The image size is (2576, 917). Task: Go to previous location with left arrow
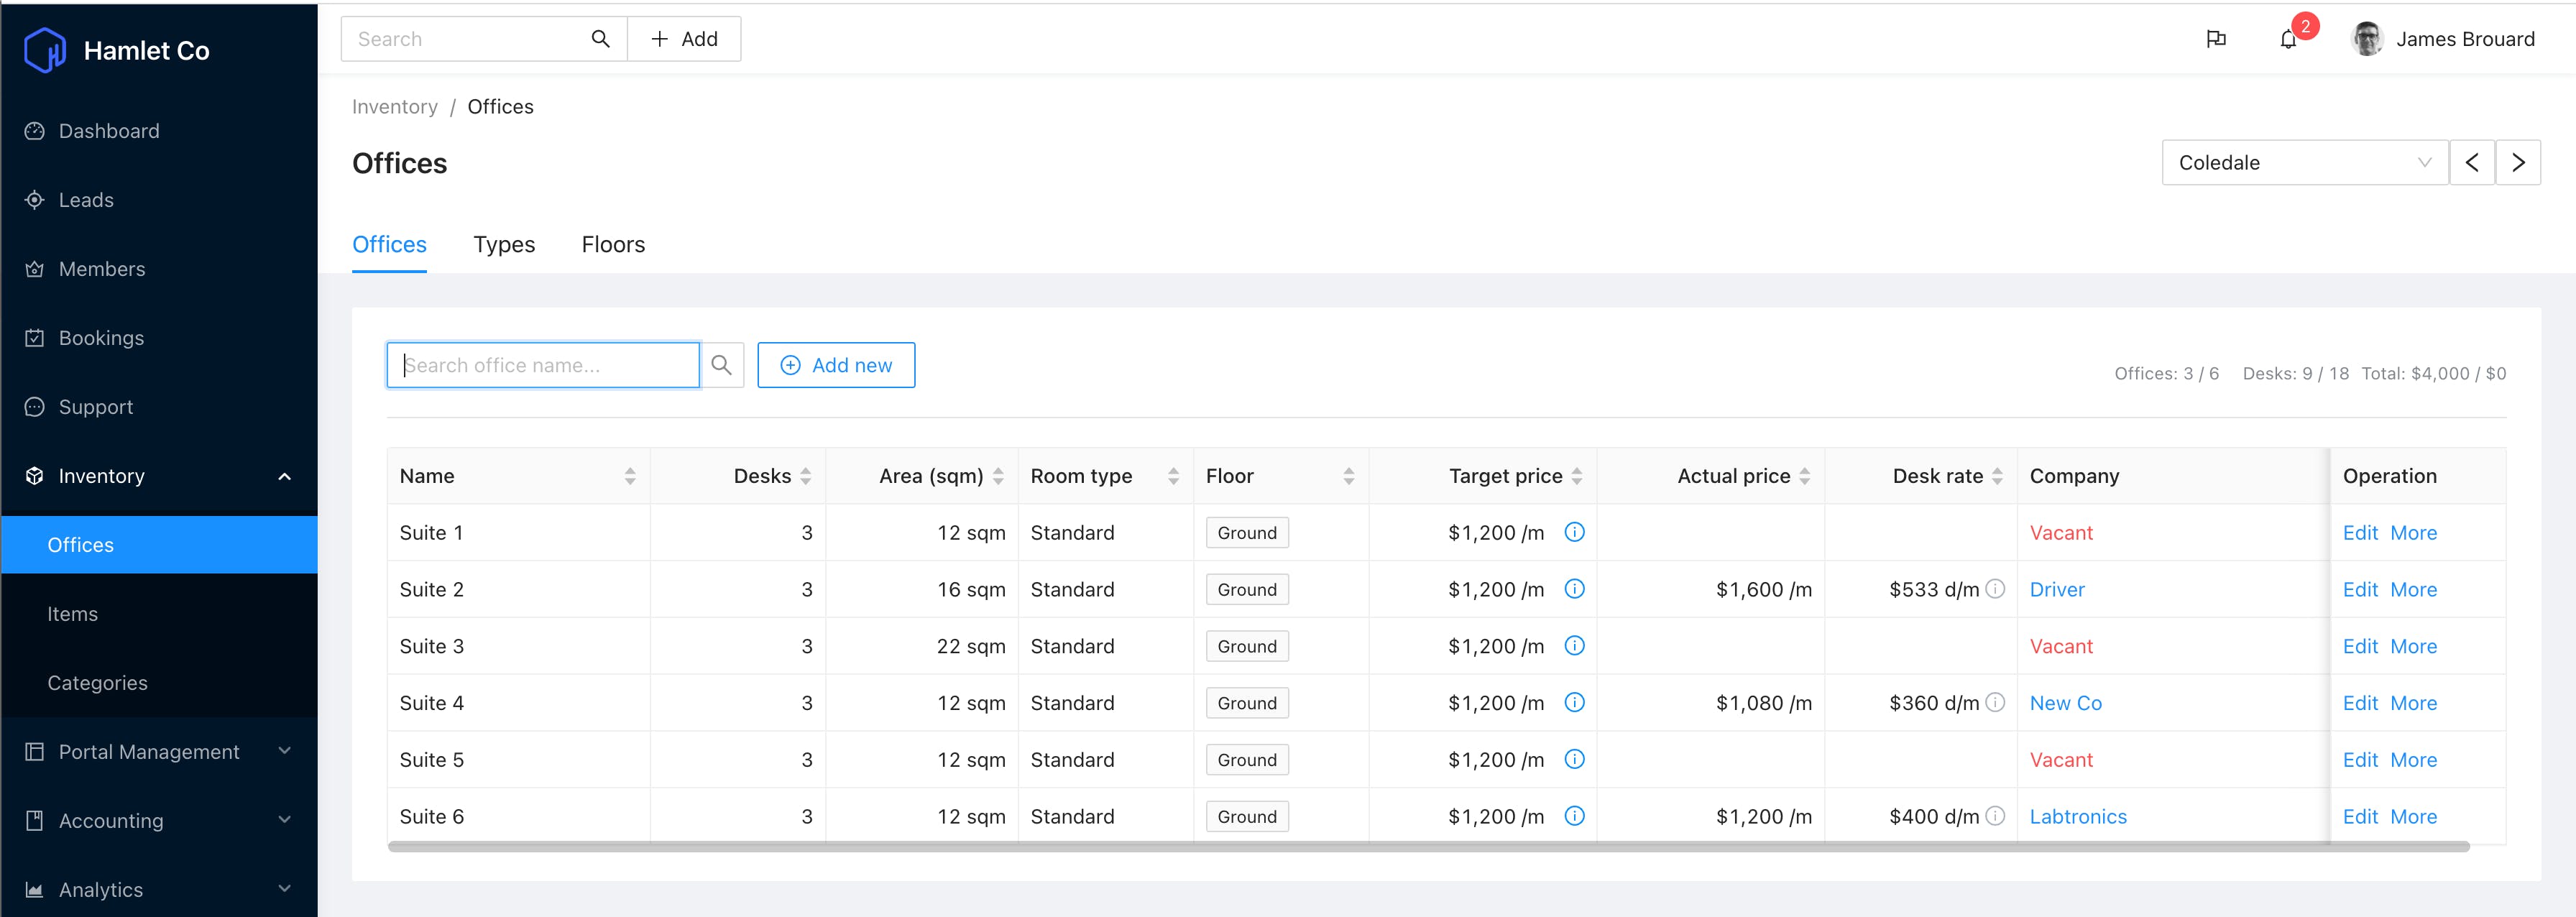(x=2472, y=163)
